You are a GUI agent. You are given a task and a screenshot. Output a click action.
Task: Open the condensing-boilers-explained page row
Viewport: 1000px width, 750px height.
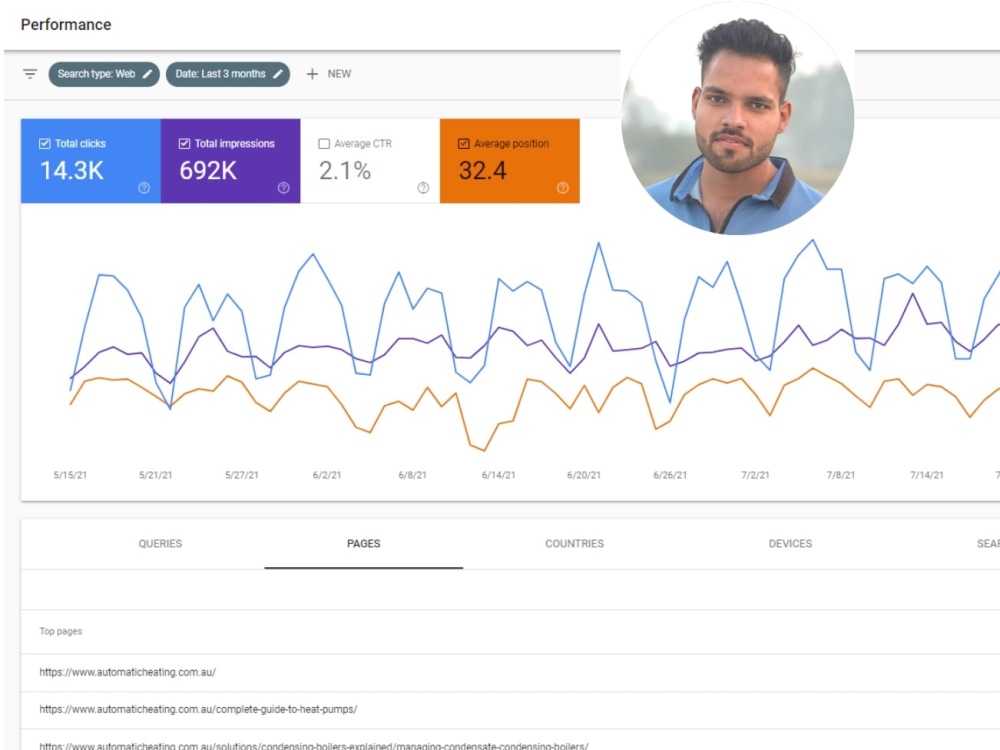pyautogui.click(x=510, y=741)
